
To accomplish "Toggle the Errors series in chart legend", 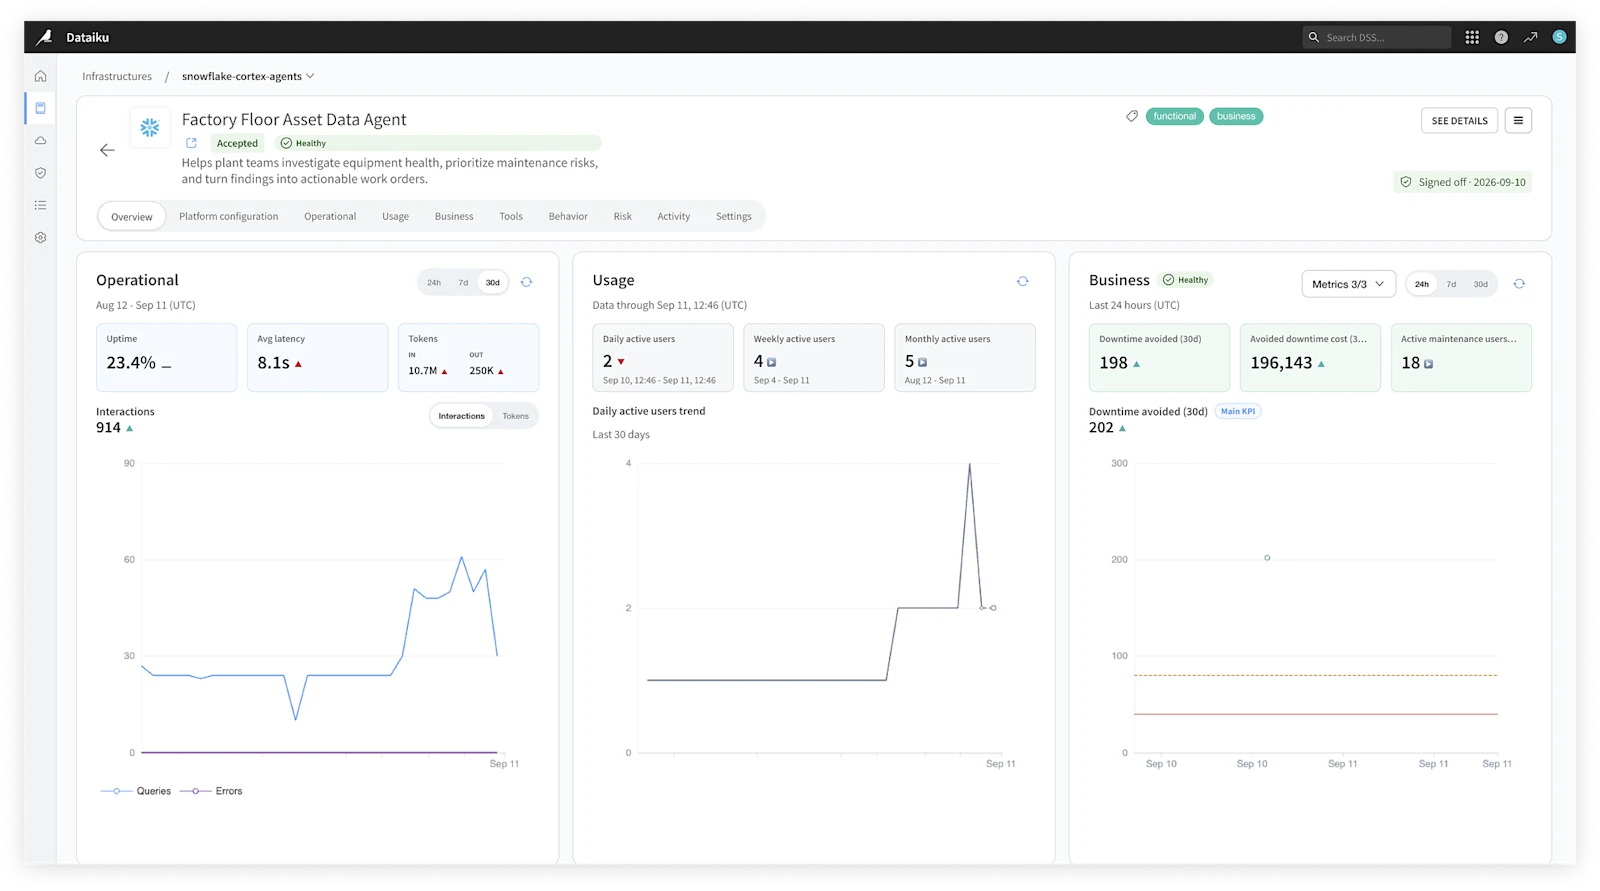I will 211,791.
